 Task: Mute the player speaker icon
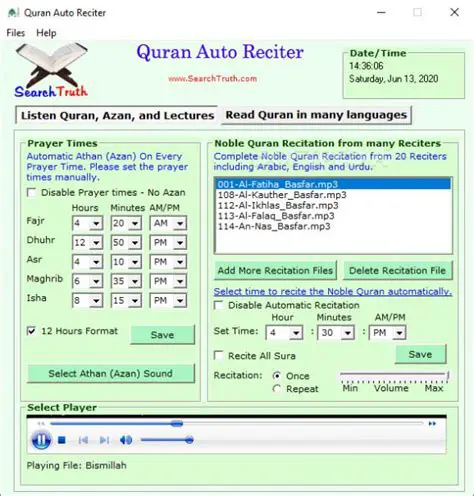[x=126, y=440]
